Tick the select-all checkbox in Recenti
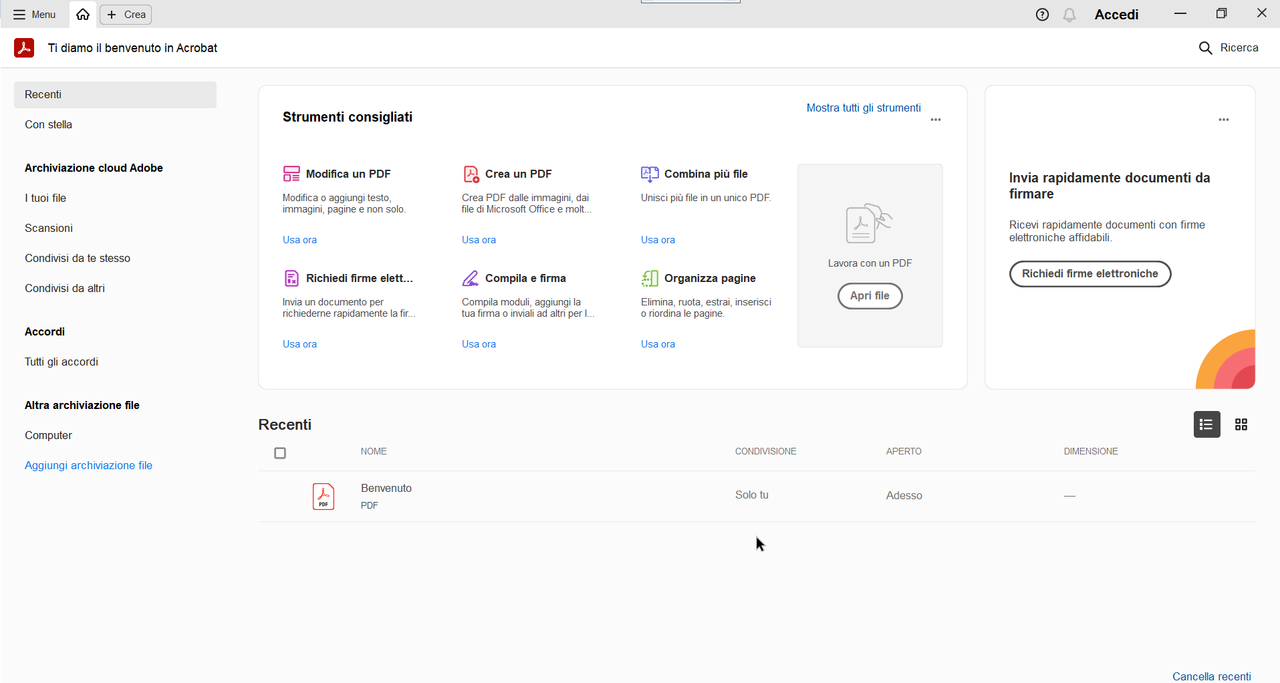The image size is (1280, 683). click(280, 453)
